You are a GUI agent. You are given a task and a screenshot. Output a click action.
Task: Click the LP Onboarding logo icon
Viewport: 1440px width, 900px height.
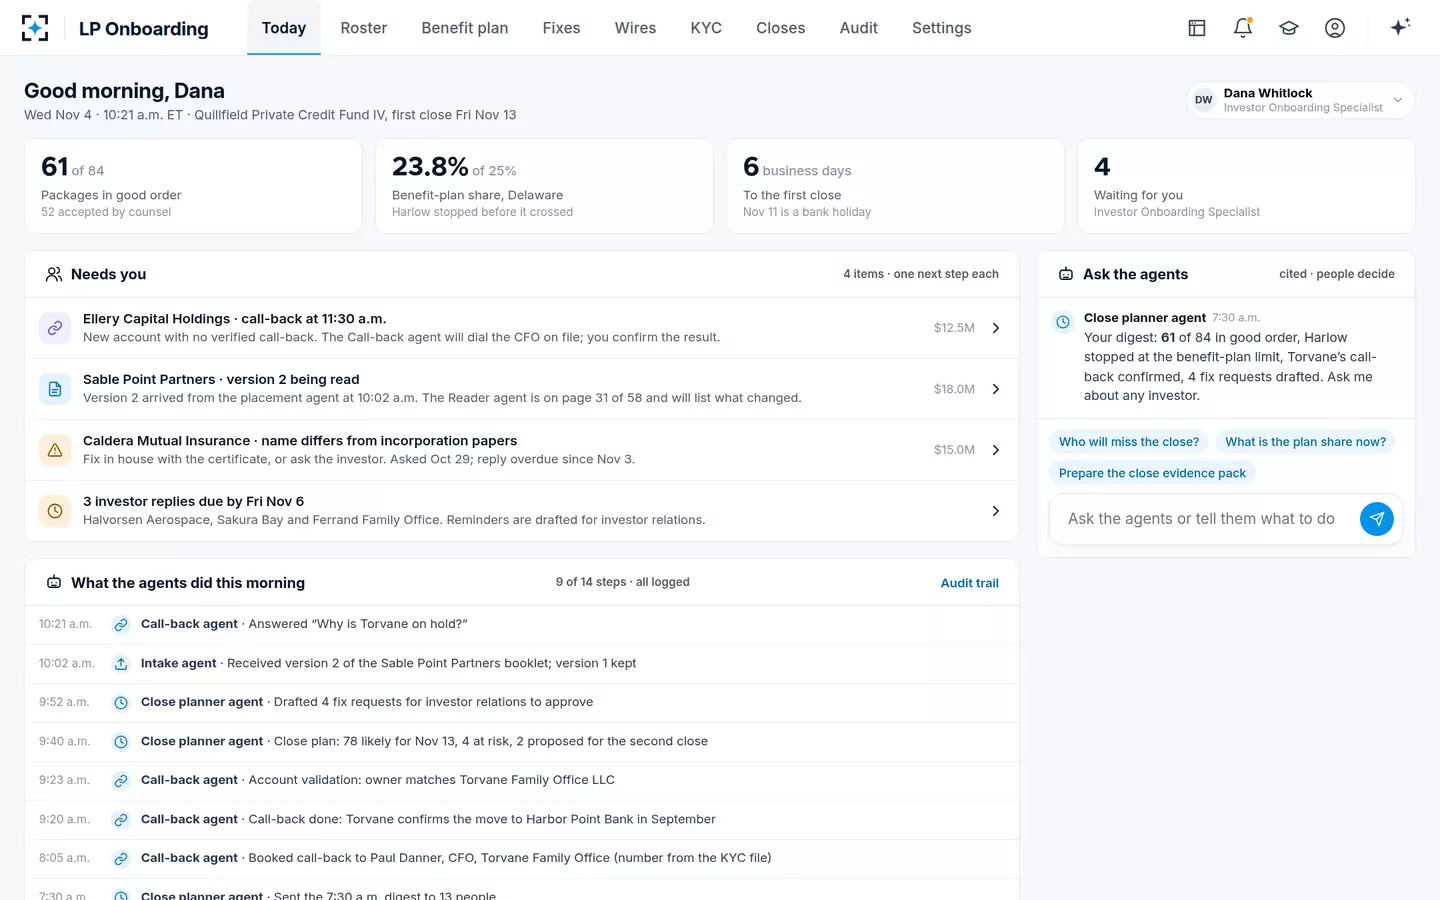coord(35,28)
